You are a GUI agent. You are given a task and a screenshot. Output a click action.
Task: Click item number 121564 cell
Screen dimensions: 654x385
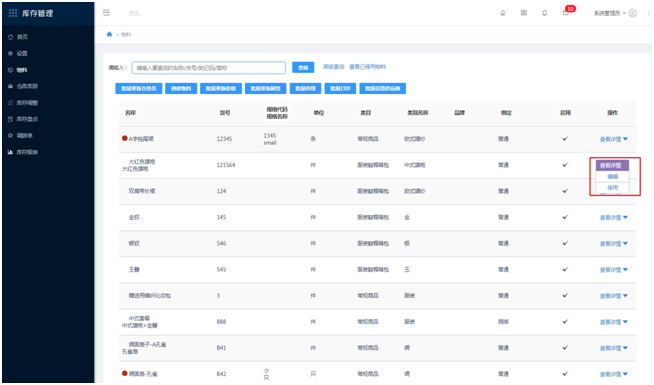pos(226,165)
